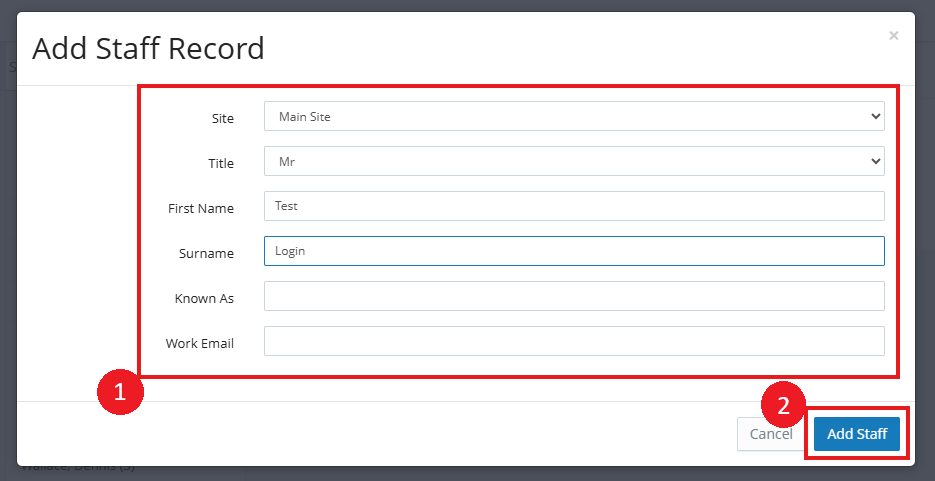Click the chevron arrow of Title selector
This screenshot has height=481, width=935.
pos(875,161)
